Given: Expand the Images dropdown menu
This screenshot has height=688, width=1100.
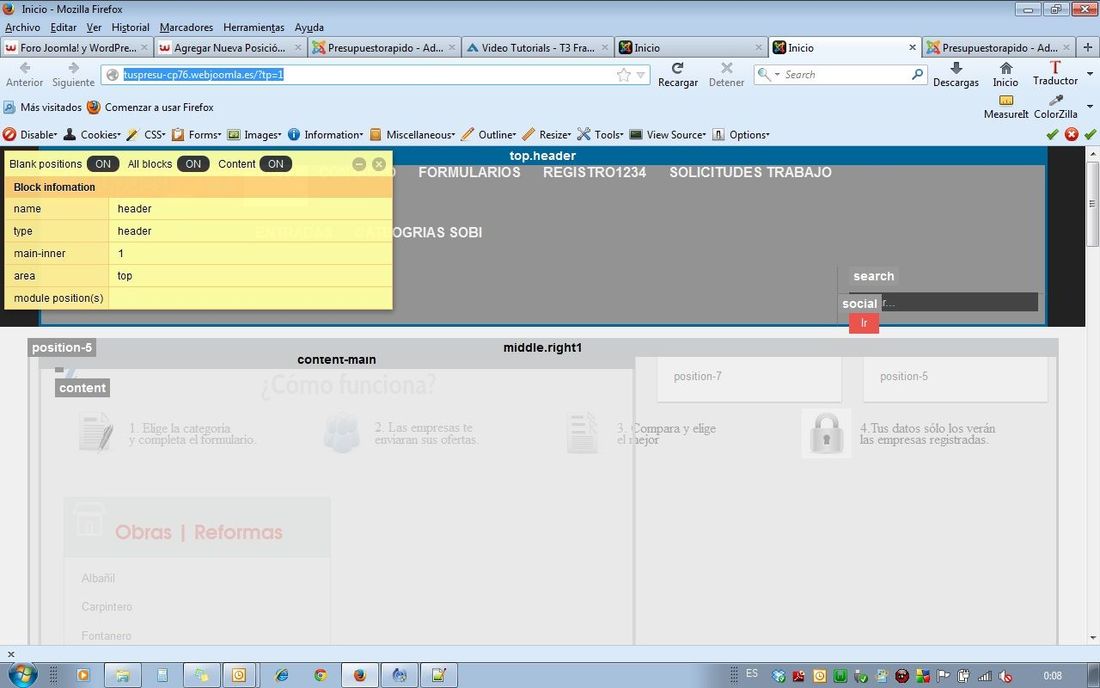Looking at the screenshot, I should (254, 135).
